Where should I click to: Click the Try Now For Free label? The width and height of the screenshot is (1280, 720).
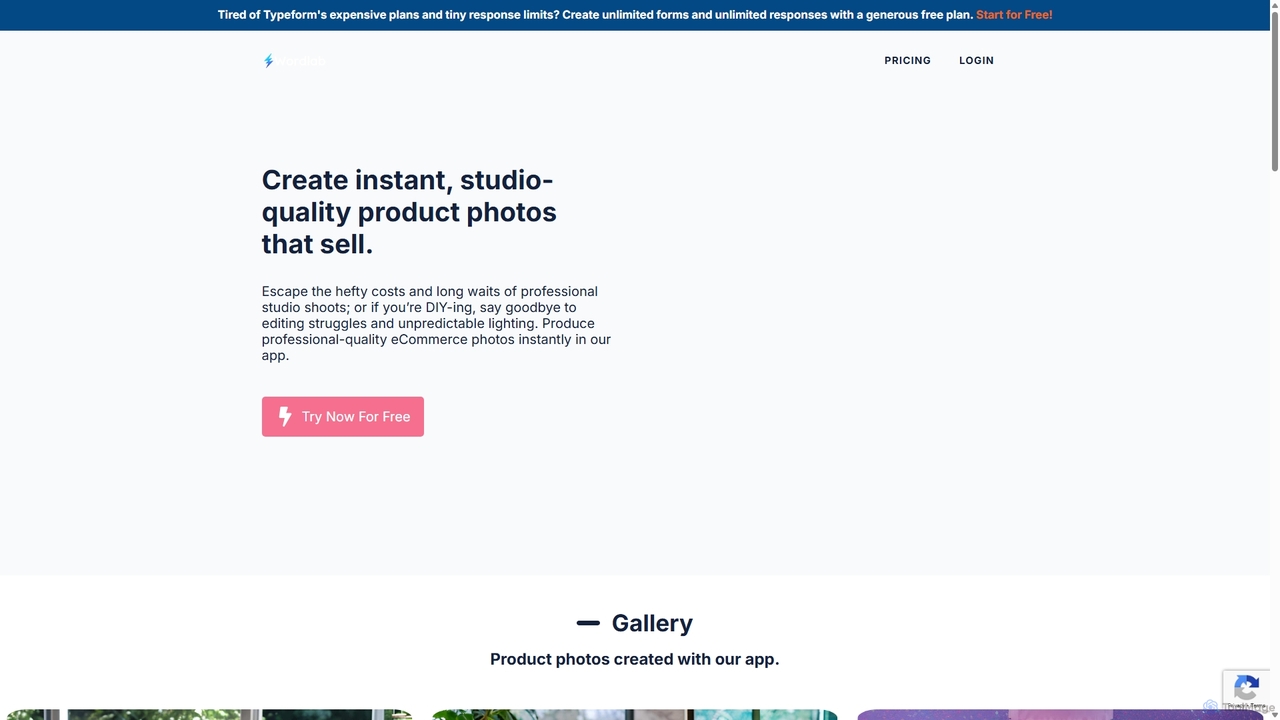coord(356,417)
